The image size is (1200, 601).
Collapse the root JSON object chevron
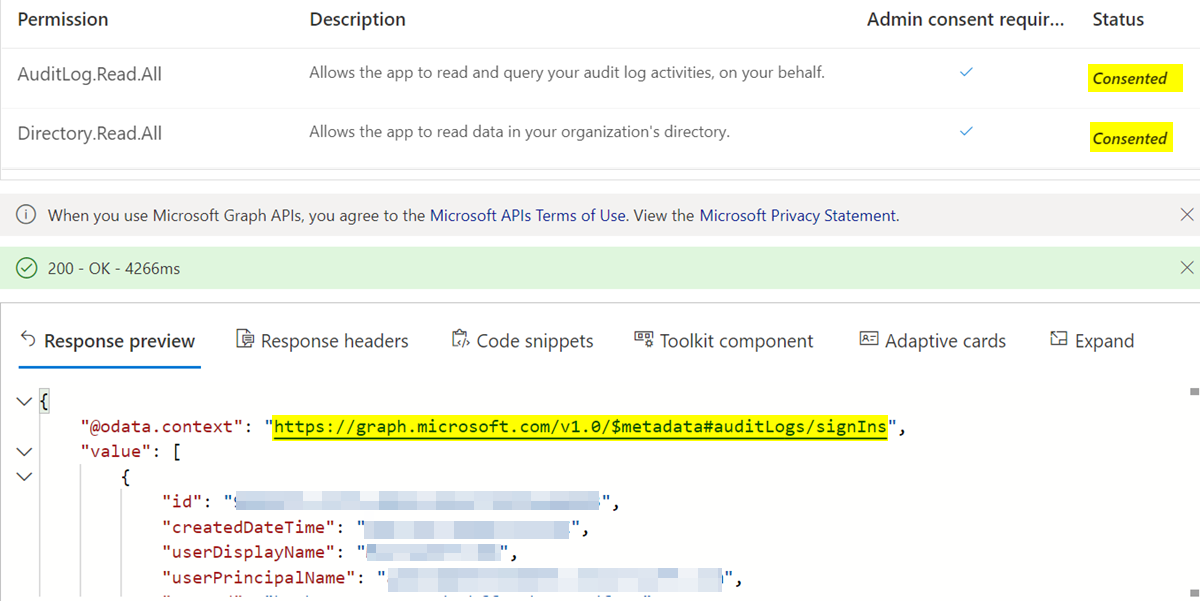pyautogui.click(x=24, y=401)
